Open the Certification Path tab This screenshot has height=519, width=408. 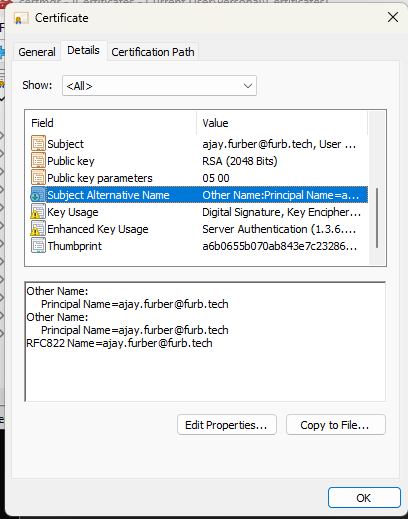tap(153, 52)
